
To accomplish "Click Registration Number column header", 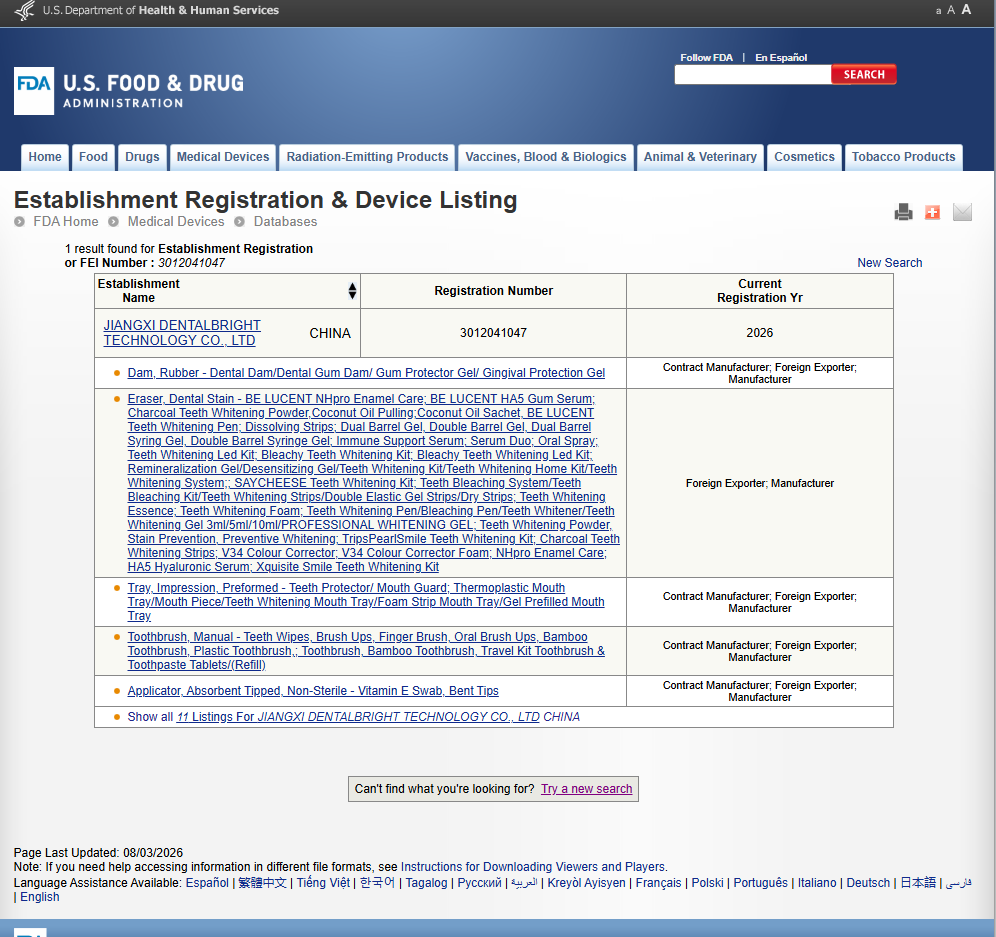I will pos(493,291).
